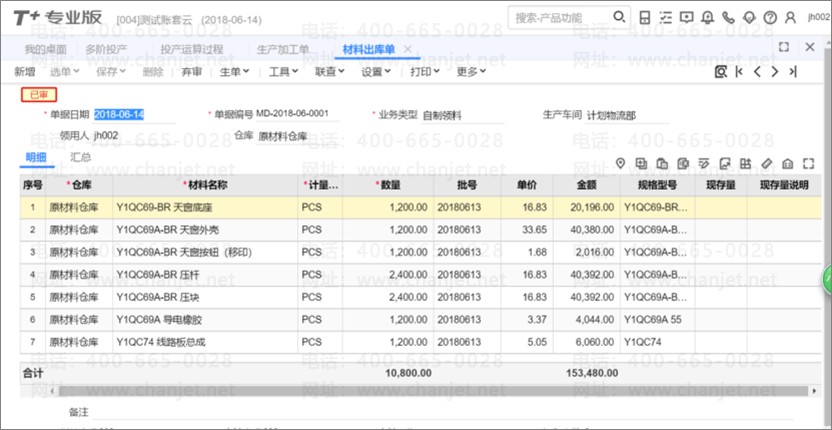The width and height of the screenshot is (832, 430).
Task: Click the phone support icon
Action: [729, 17]
